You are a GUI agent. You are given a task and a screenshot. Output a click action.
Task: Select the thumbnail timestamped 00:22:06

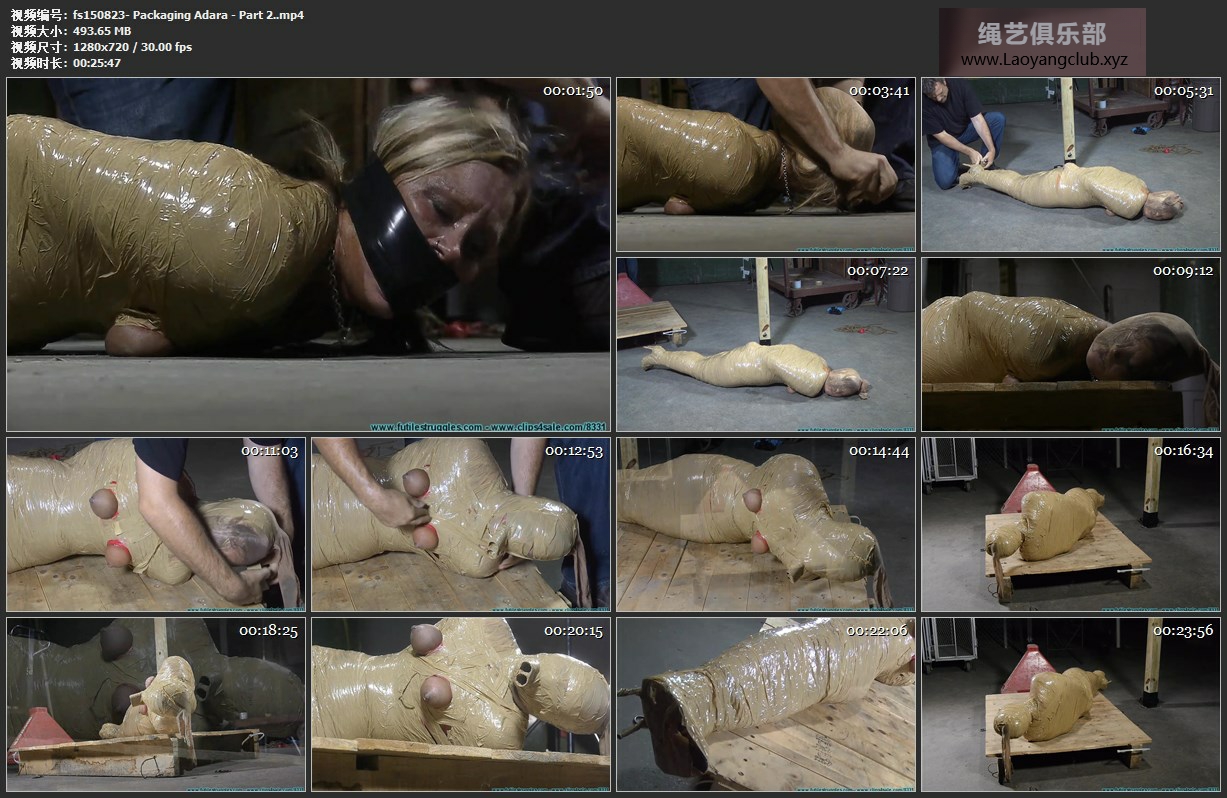[765, 704]
